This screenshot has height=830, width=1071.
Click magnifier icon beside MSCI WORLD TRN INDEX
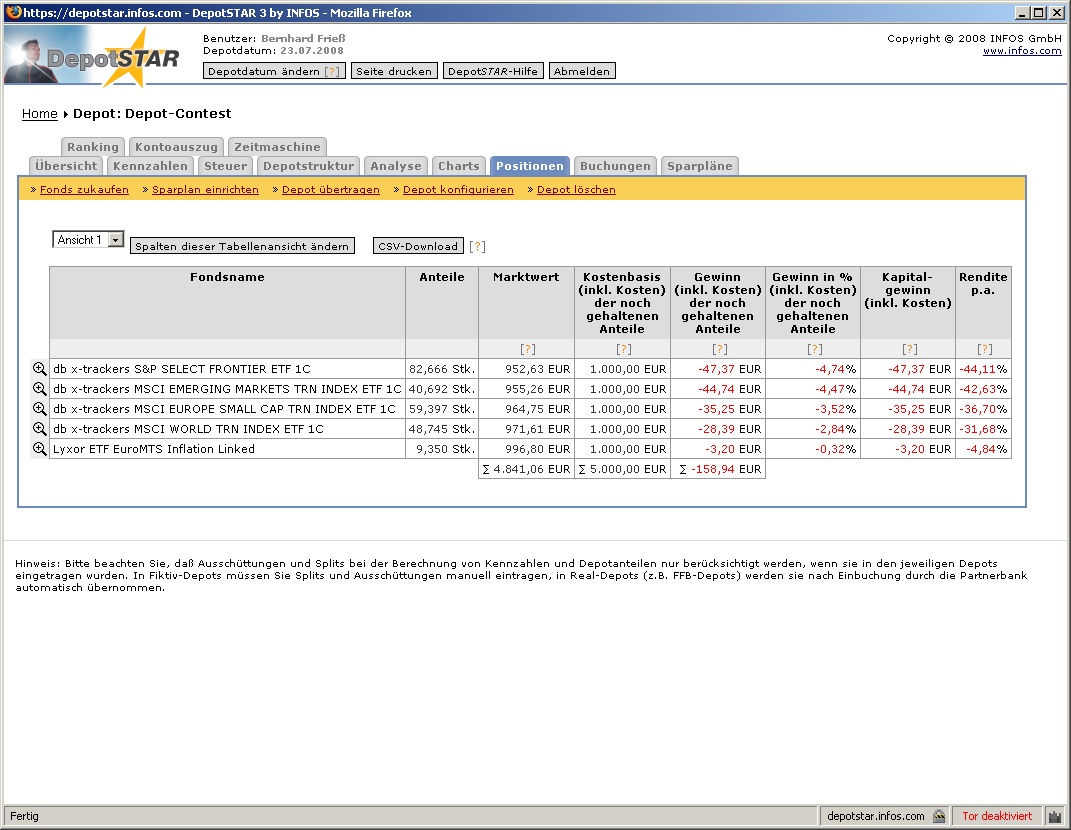tap(40, 429)
